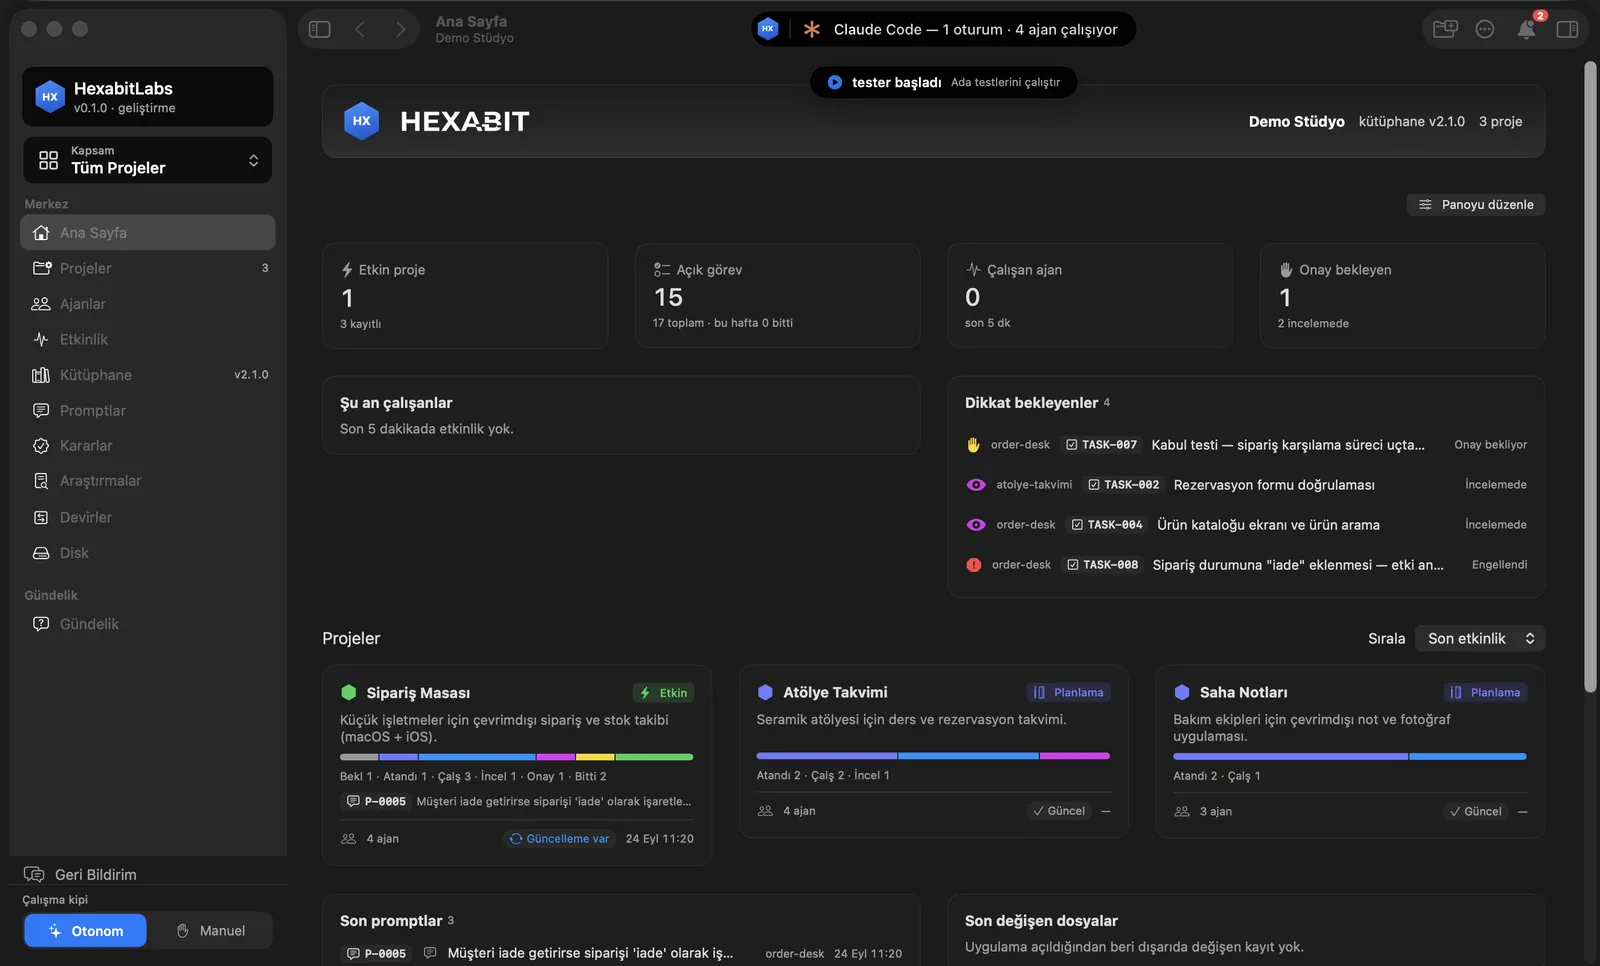1600x966 pixels.
Task: Click the Claude Code asterisk icon
Action: 812,29
